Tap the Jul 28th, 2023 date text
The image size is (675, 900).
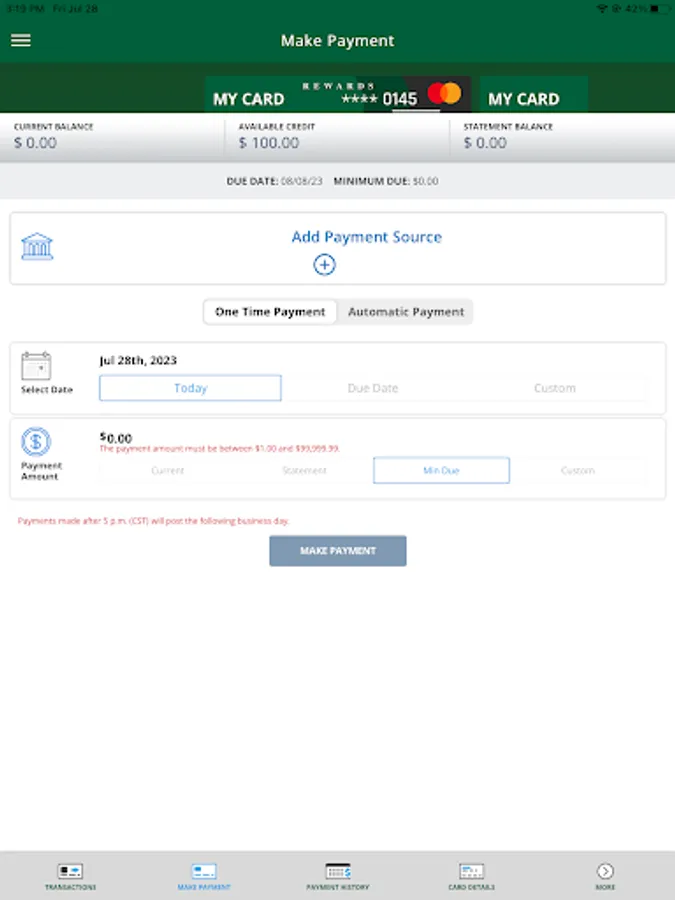[138, 360]
